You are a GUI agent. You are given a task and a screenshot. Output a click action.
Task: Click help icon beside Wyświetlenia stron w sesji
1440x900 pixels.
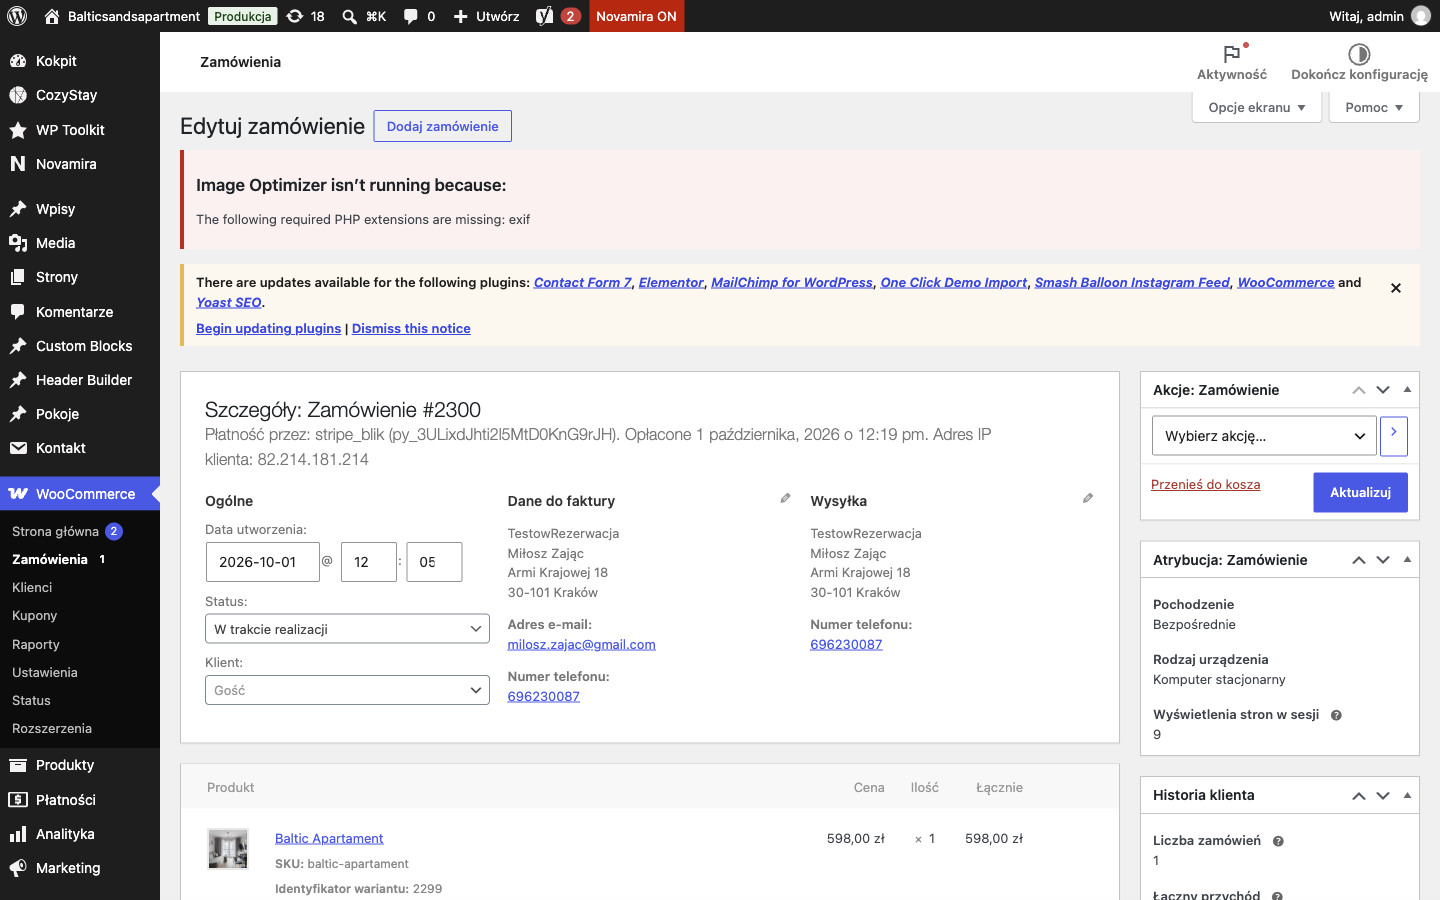coord(1336,715)
